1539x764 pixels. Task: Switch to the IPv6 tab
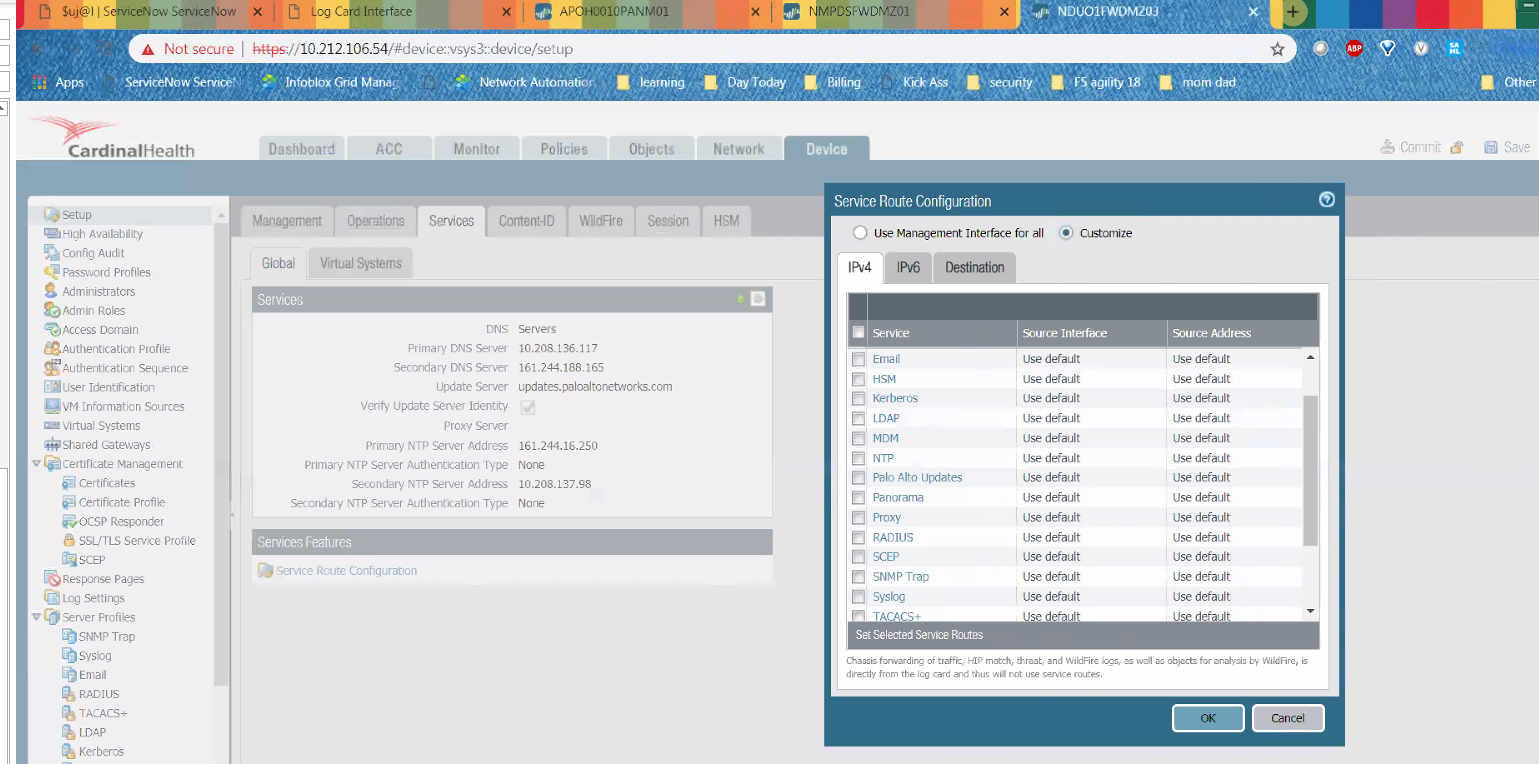(908, 267)
